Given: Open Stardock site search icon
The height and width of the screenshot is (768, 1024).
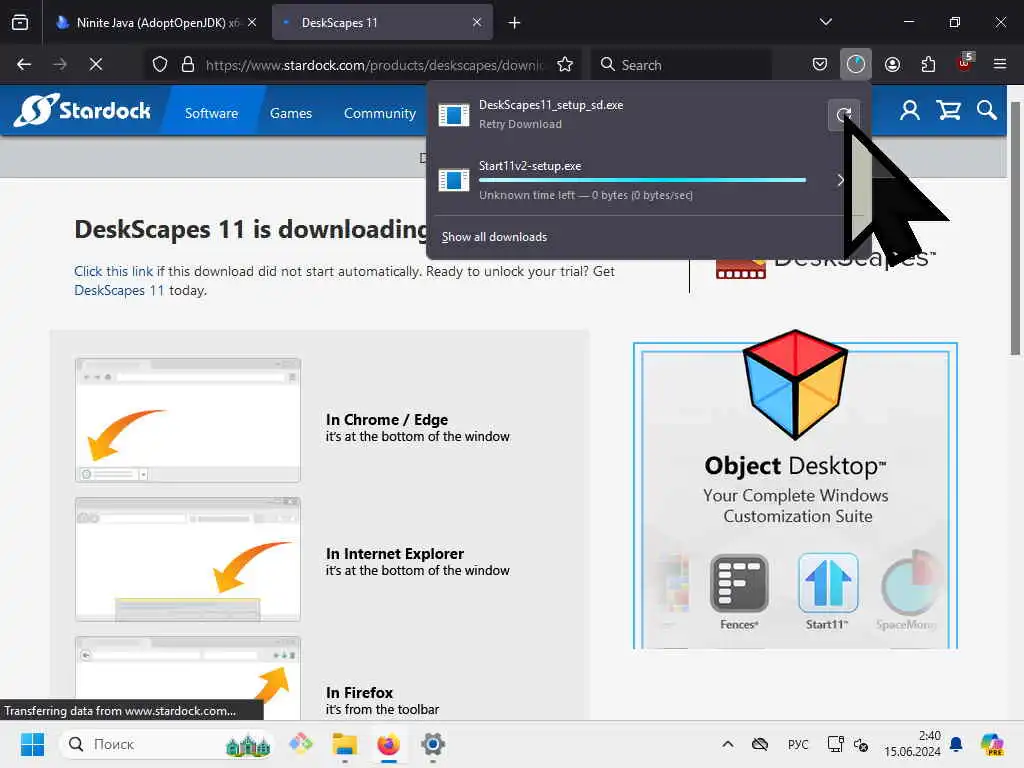Looking at the screenshot, I should (x=986, y=110).
